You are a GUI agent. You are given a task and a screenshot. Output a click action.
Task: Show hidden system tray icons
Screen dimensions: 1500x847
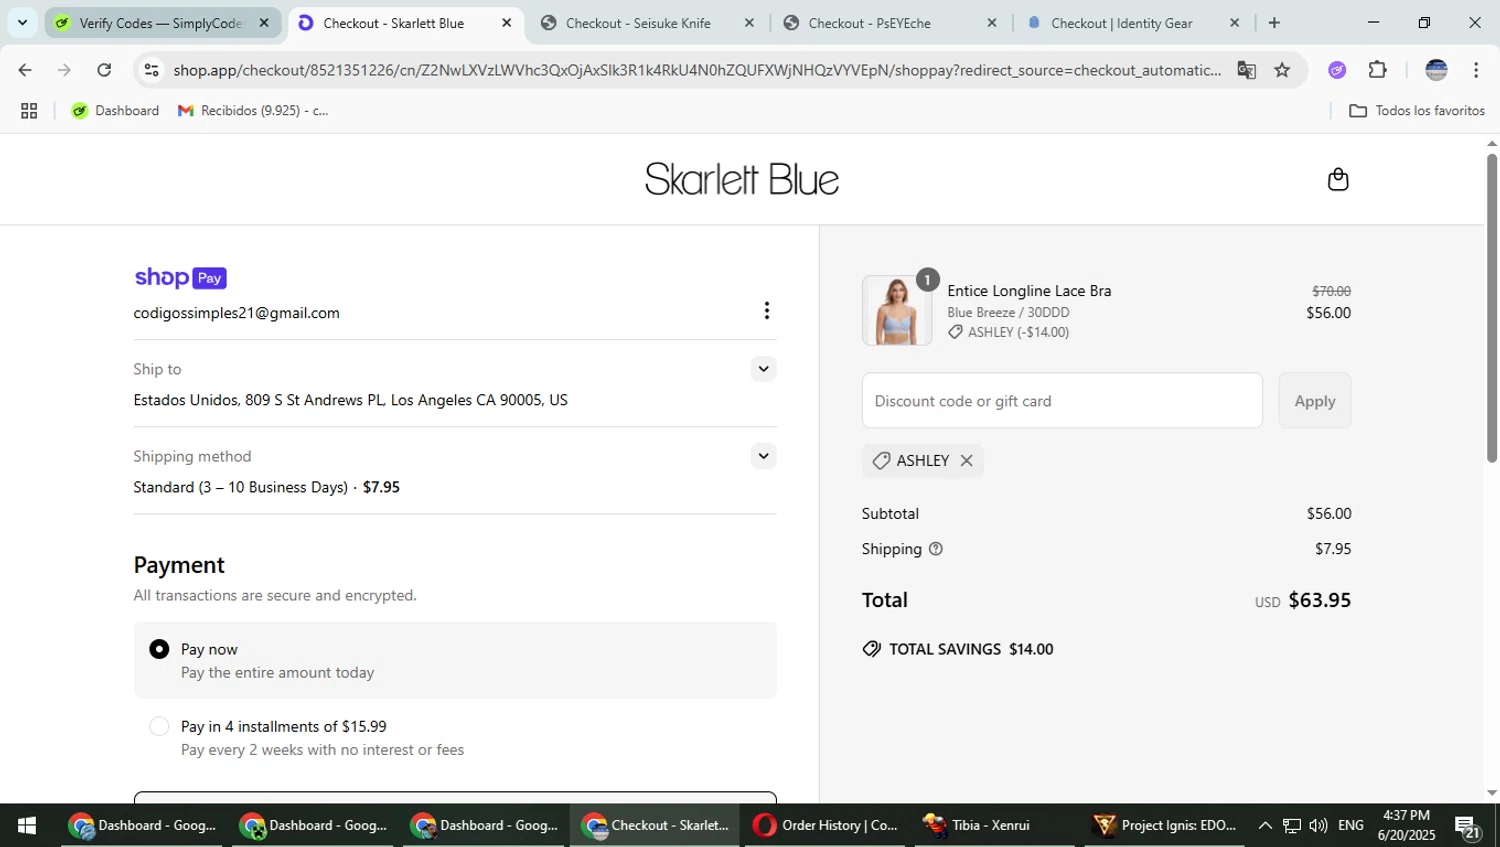point(1265,826)
